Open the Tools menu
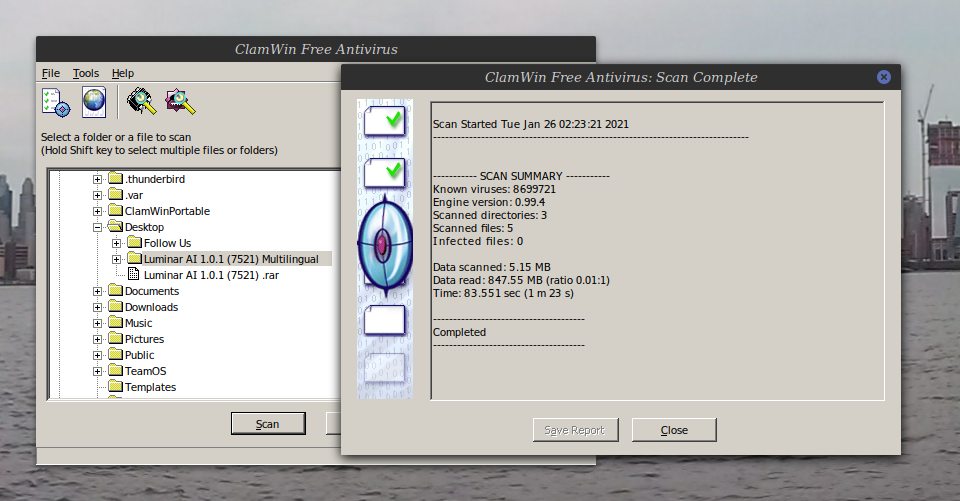The image size is (960, 501). (x=86, y=73)
